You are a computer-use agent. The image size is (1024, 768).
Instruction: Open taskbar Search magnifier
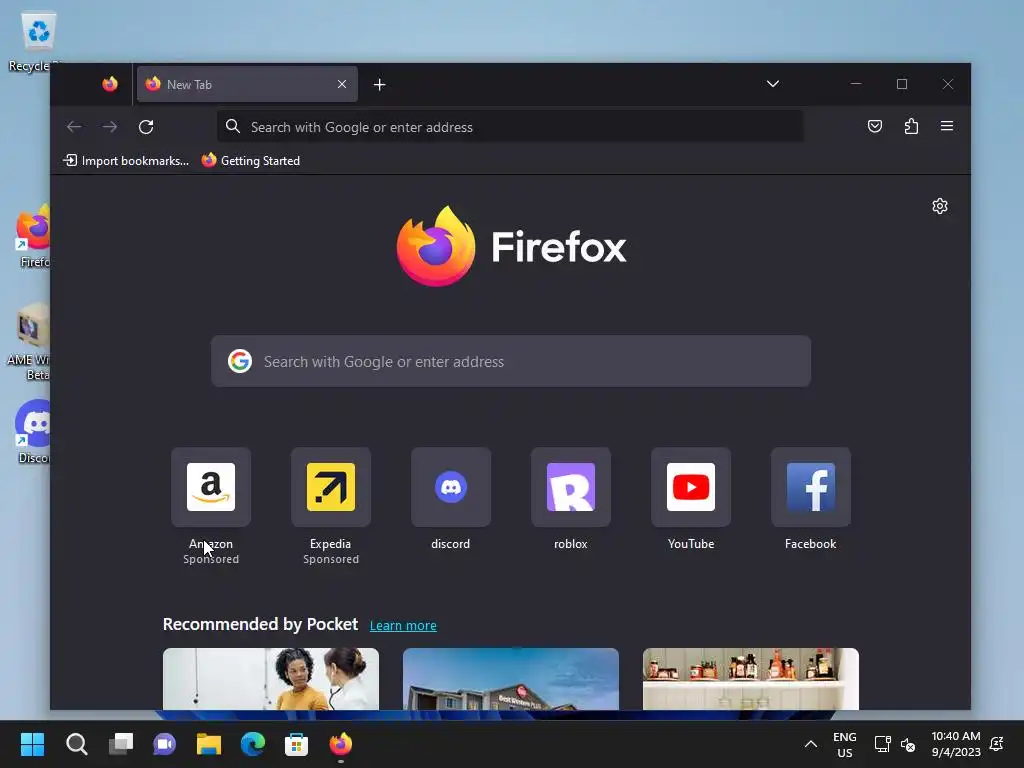coord(76,744)
